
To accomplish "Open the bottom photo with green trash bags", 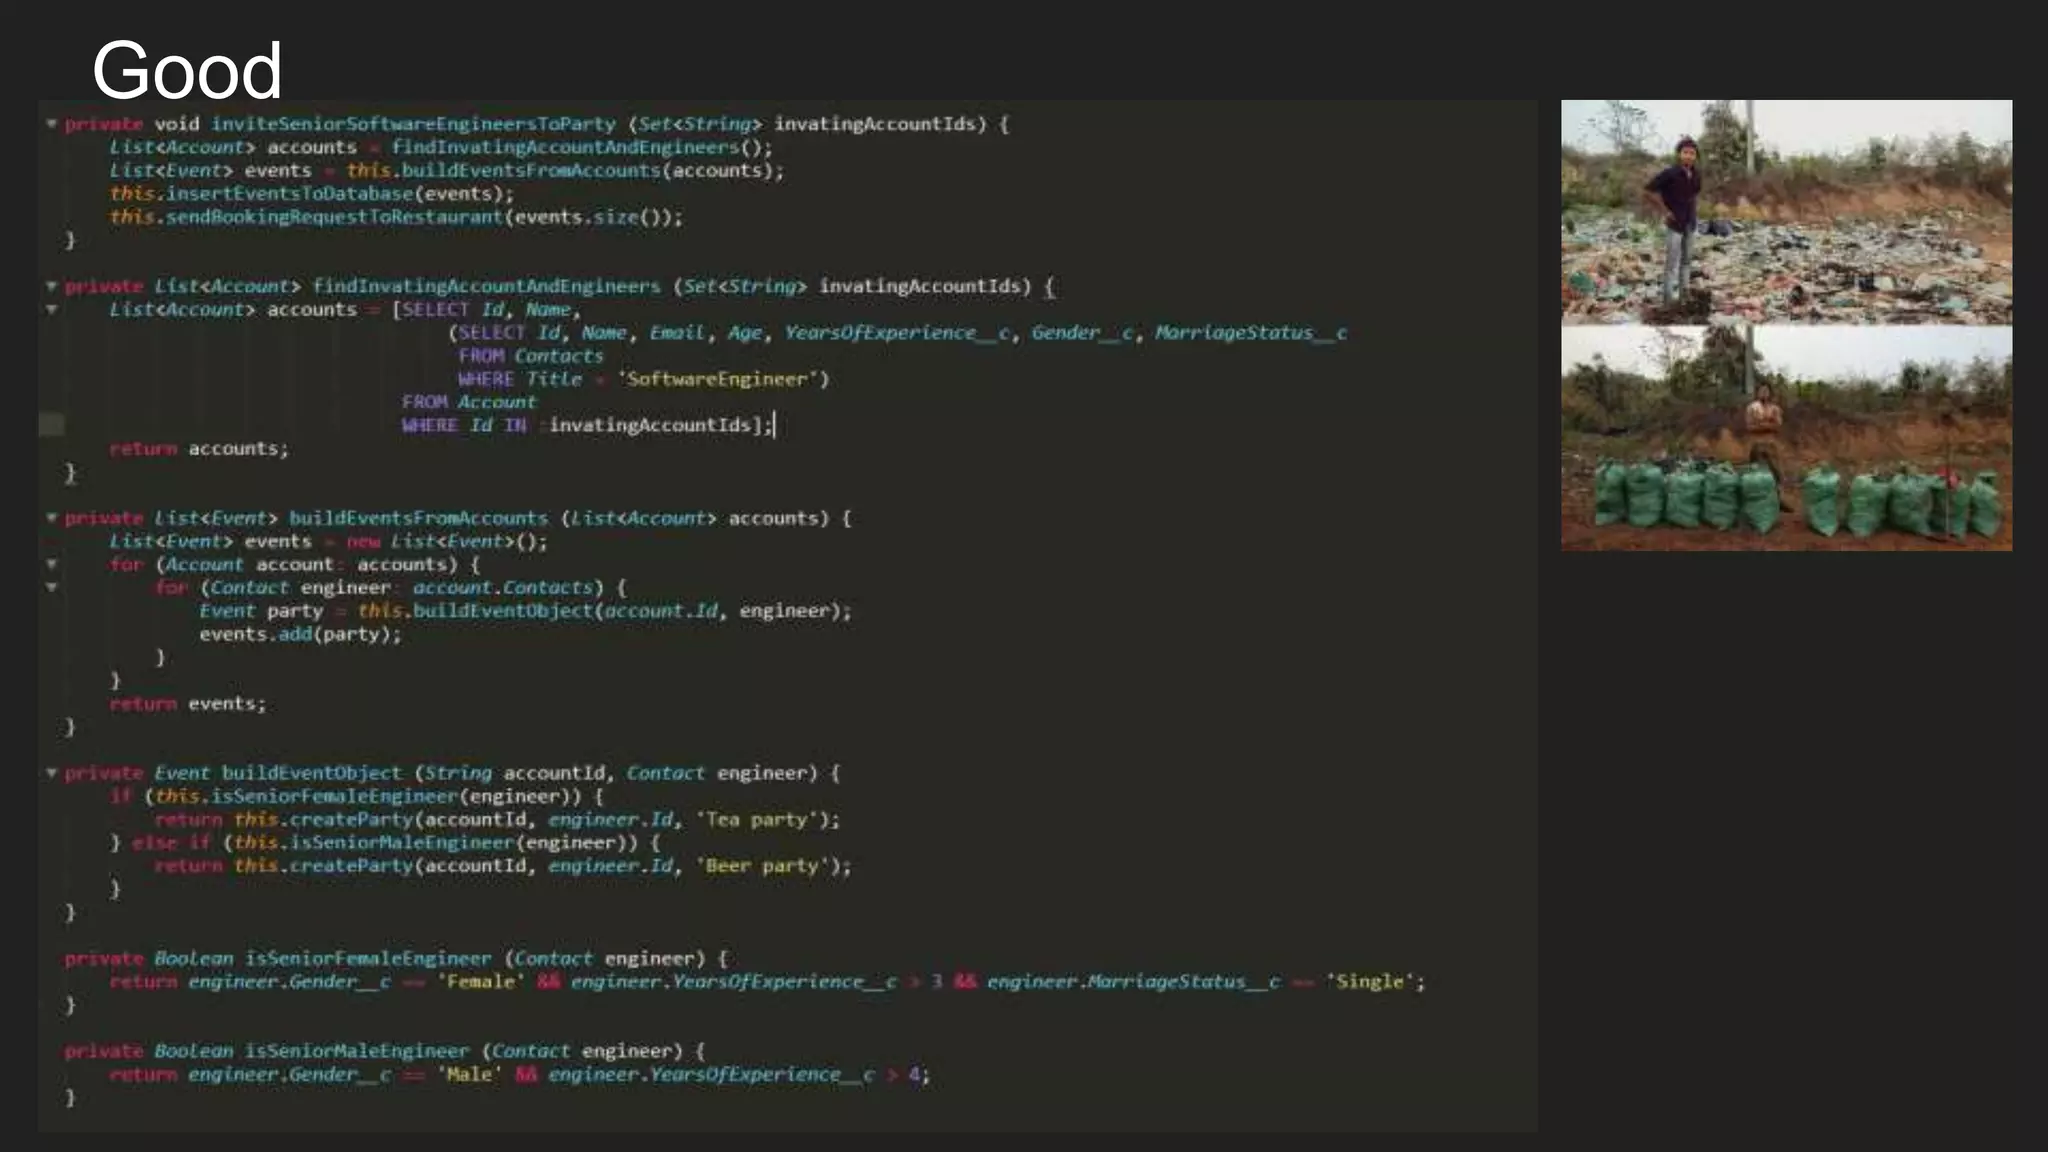I will [1786, 438].
